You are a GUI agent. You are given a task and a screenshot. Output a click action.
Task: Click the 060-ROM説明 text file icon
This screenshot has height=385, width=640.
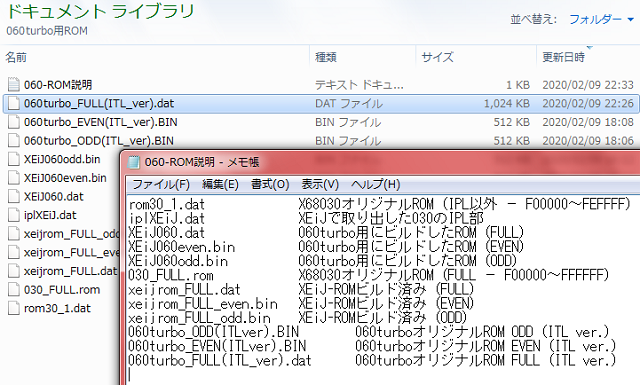pyautogui.click(x=13, y=85)
